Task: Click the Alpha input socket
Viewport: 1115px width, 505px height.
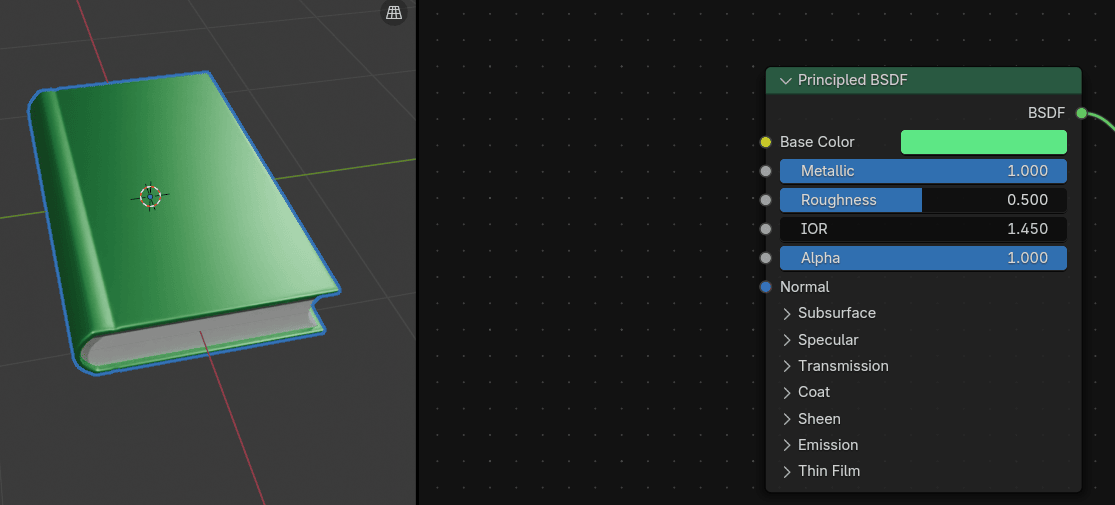Action: tap(766, 258)
